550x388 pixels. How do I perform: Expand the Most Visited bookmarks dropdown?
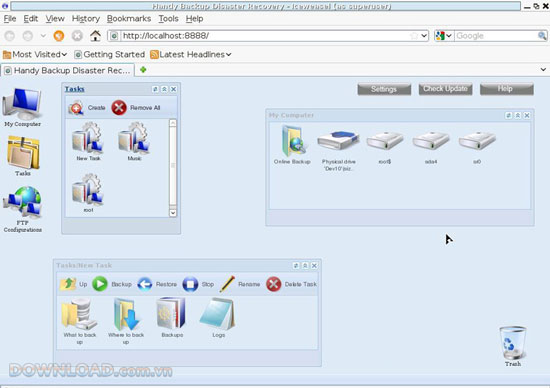click(x=64, y=54)
